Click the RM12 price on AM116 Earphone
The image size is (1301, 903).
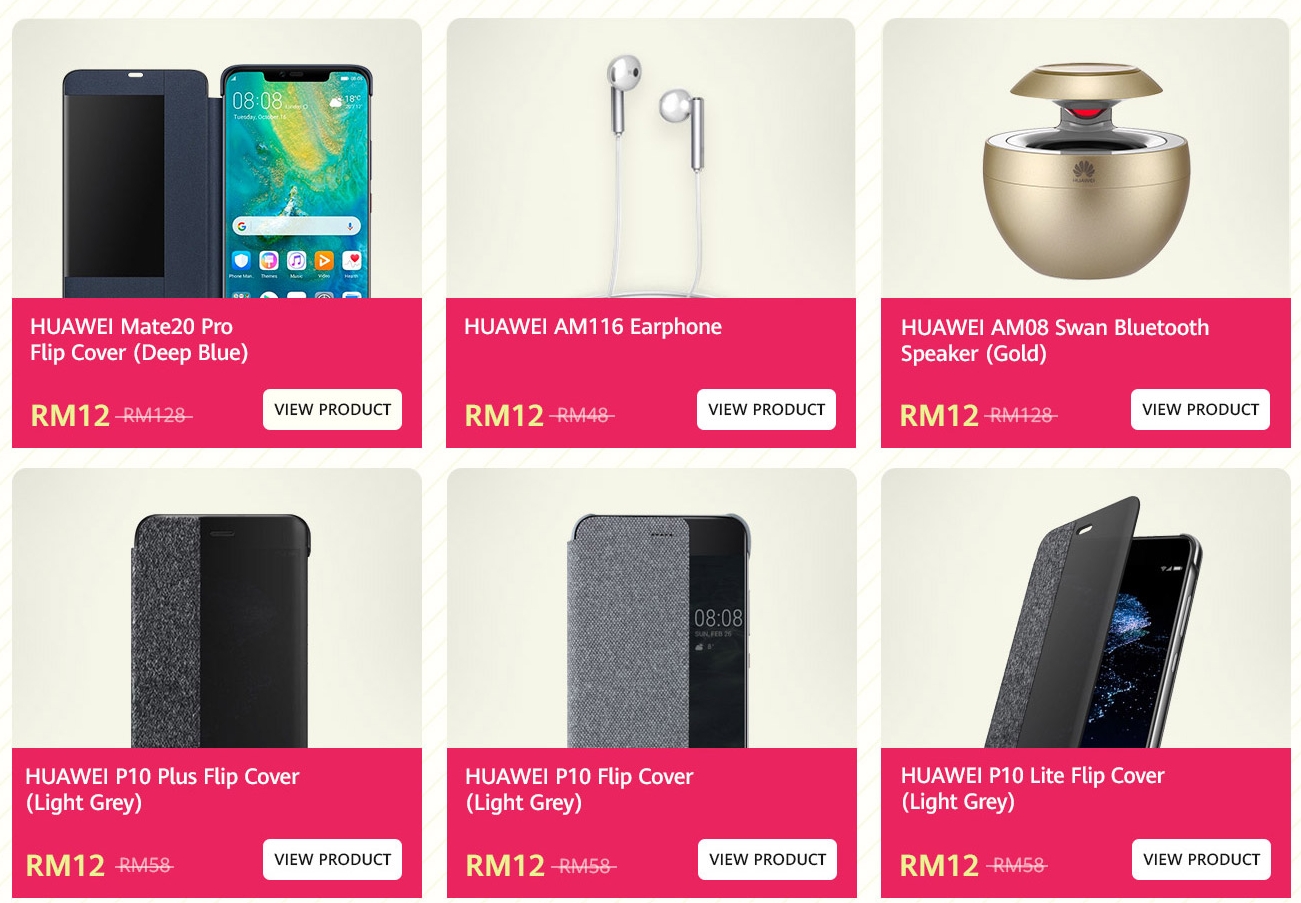504,415
